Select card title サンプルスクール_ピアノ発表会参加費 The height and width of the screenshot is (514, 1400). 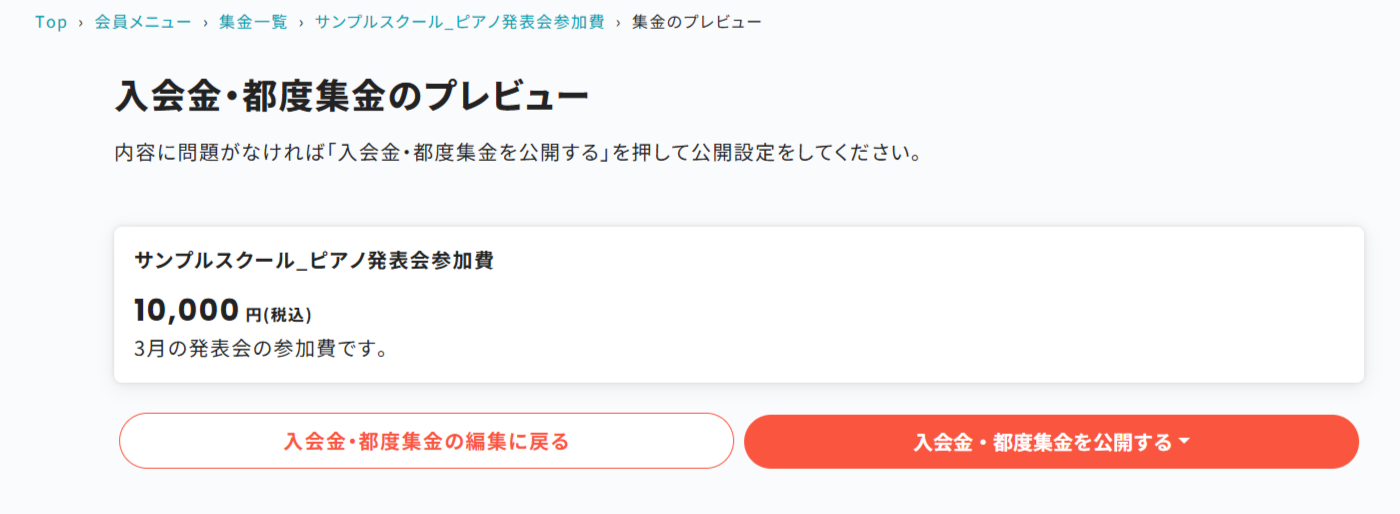point(313,261)
